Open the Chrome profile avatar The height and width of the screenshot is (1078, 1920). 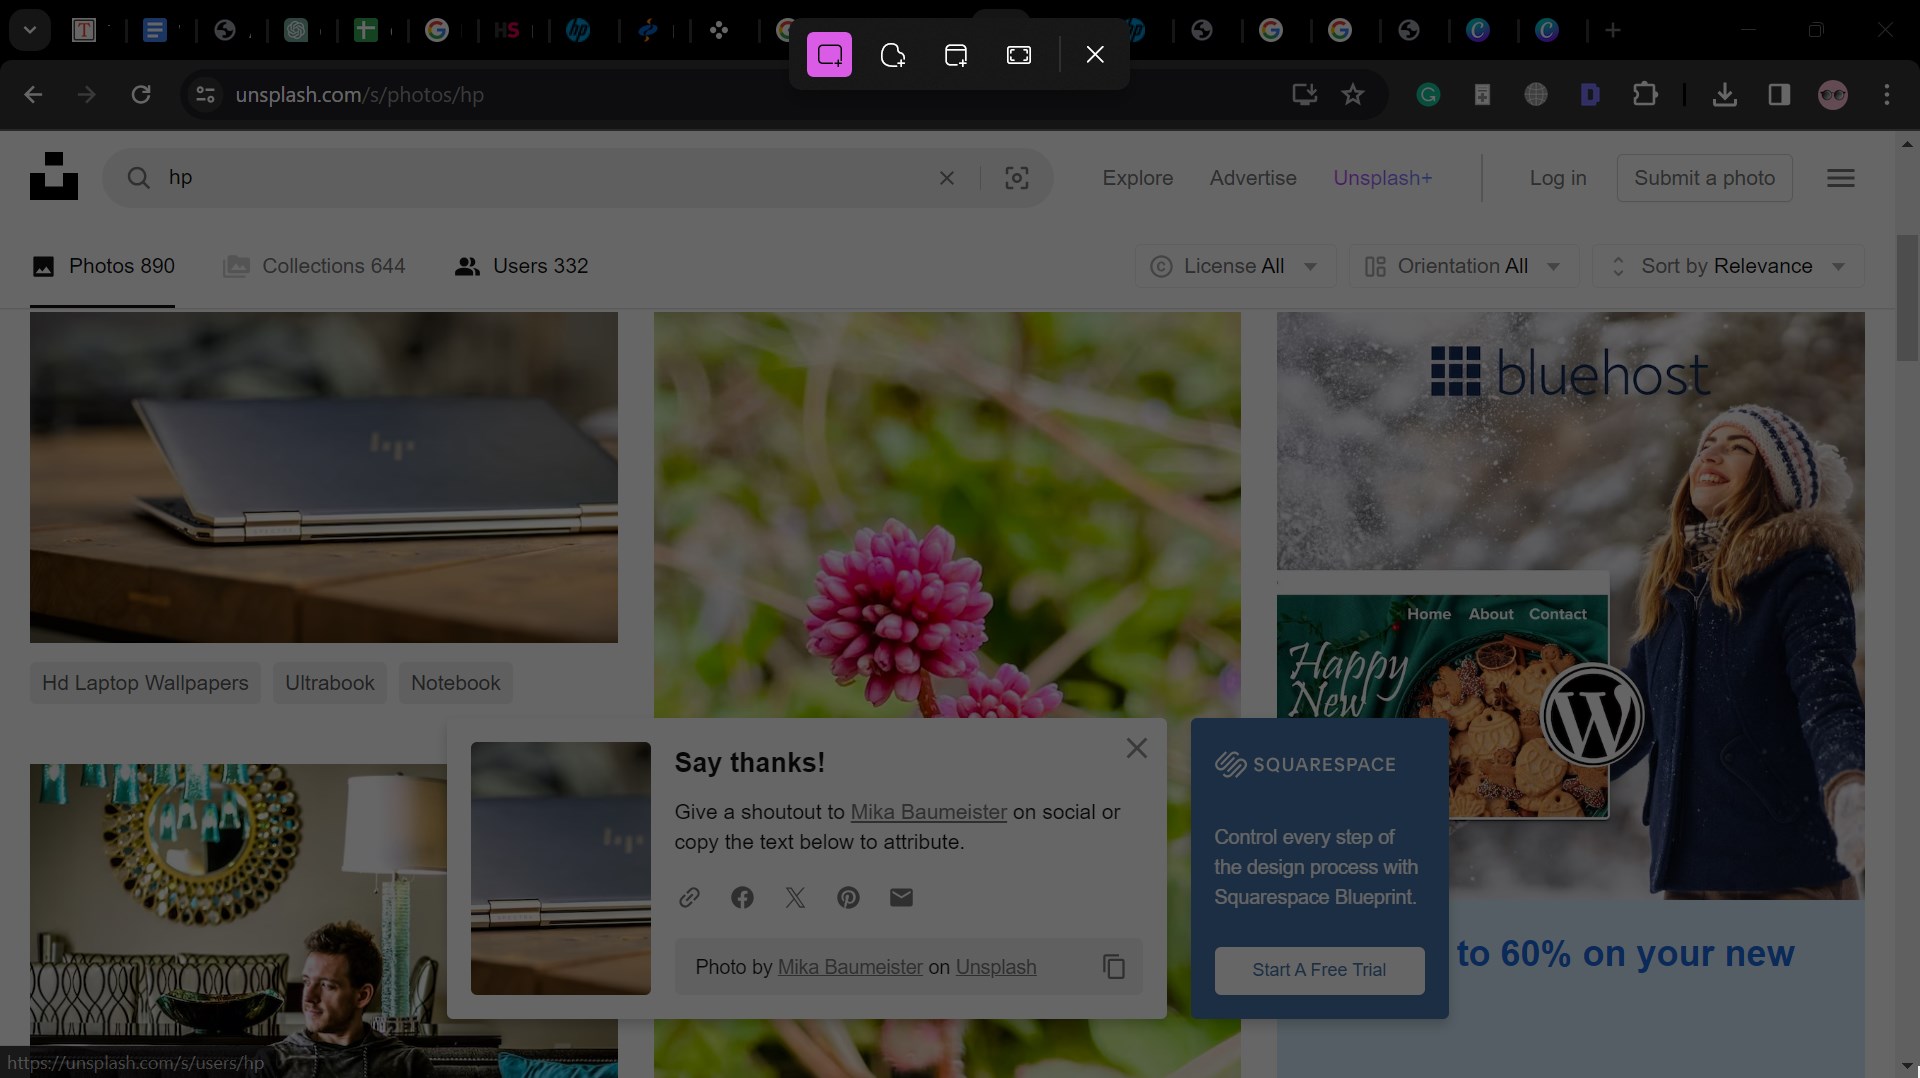[1833, 95]
